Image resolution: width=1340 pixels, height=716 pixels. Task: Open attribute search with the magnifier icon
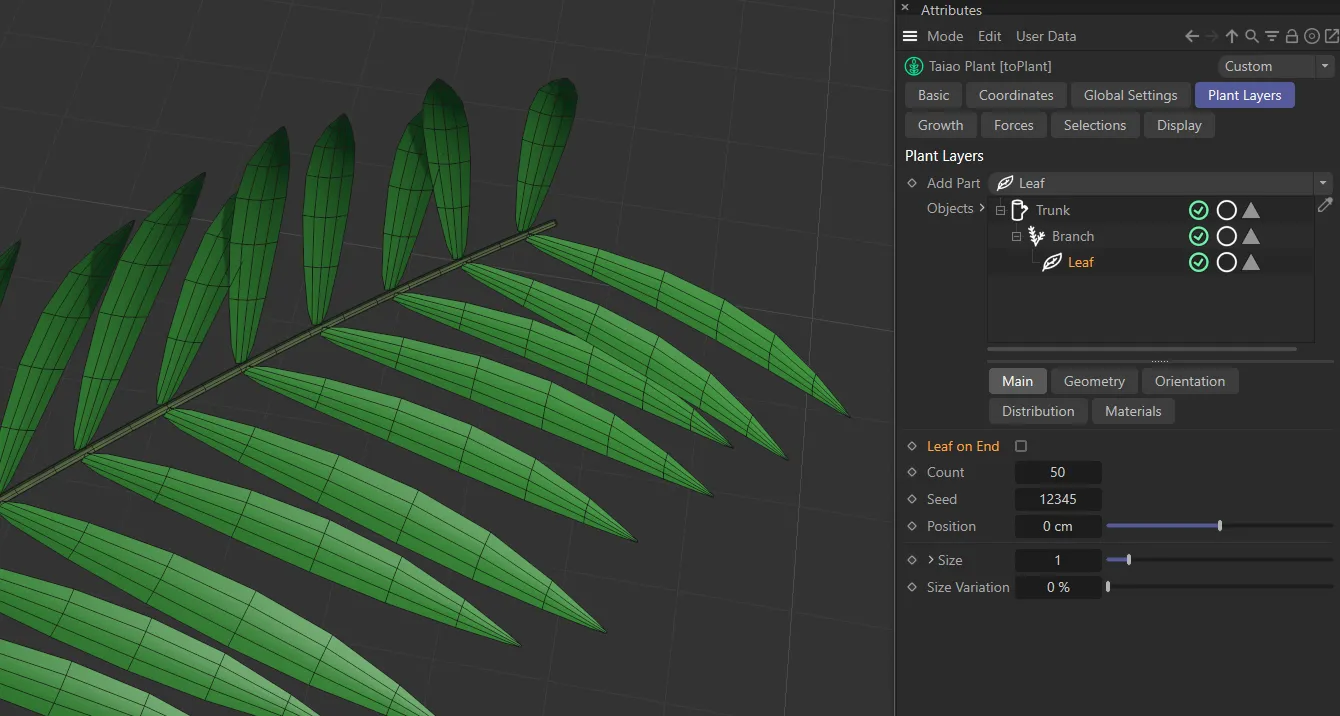tap(1252, 36)
